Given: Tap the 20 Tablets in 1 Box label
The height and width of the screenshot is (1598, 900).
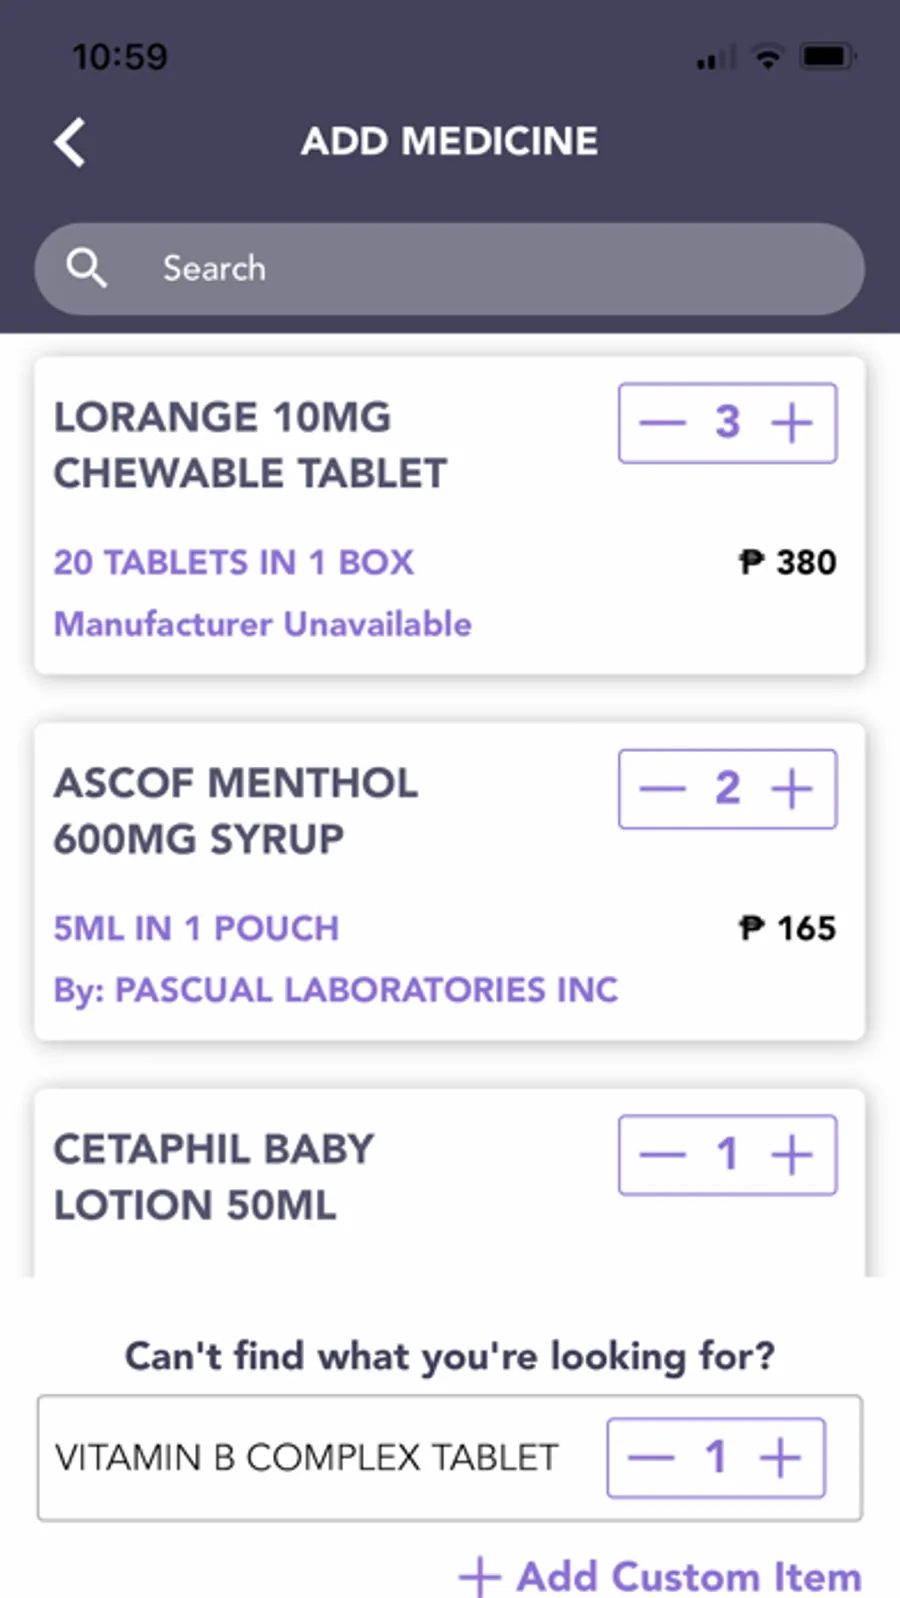Looking at the screenshot, I should (233, 562).
